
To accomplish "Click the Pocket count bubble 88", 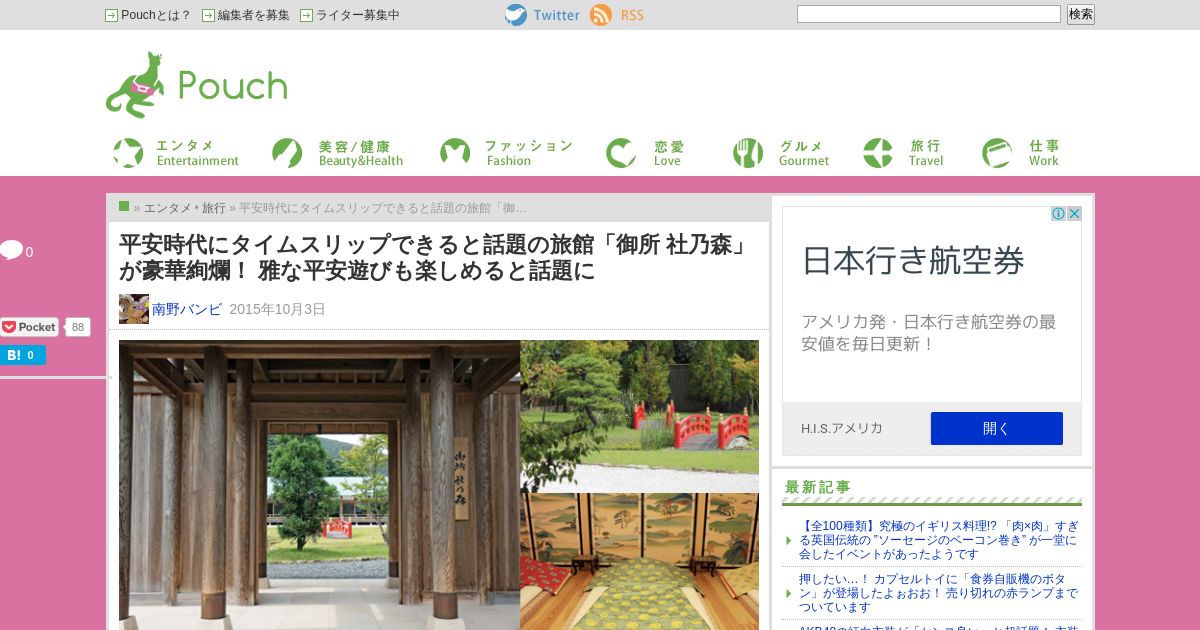I will (78, 327).
